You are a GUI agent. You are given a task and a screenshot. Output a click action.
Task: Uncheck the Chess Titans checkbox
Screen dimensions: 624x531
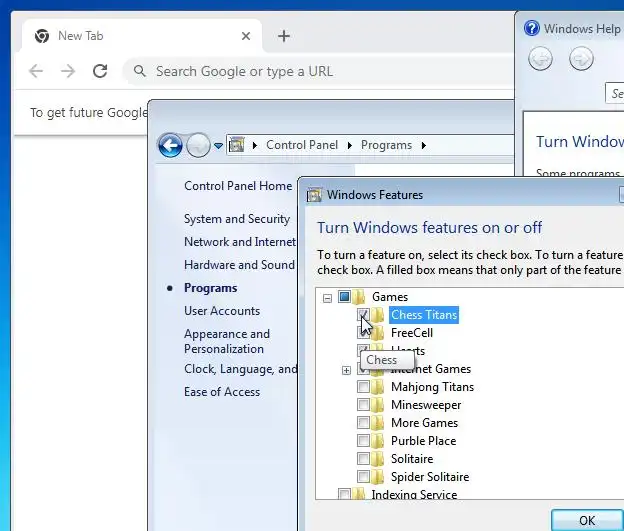point(363,314)
